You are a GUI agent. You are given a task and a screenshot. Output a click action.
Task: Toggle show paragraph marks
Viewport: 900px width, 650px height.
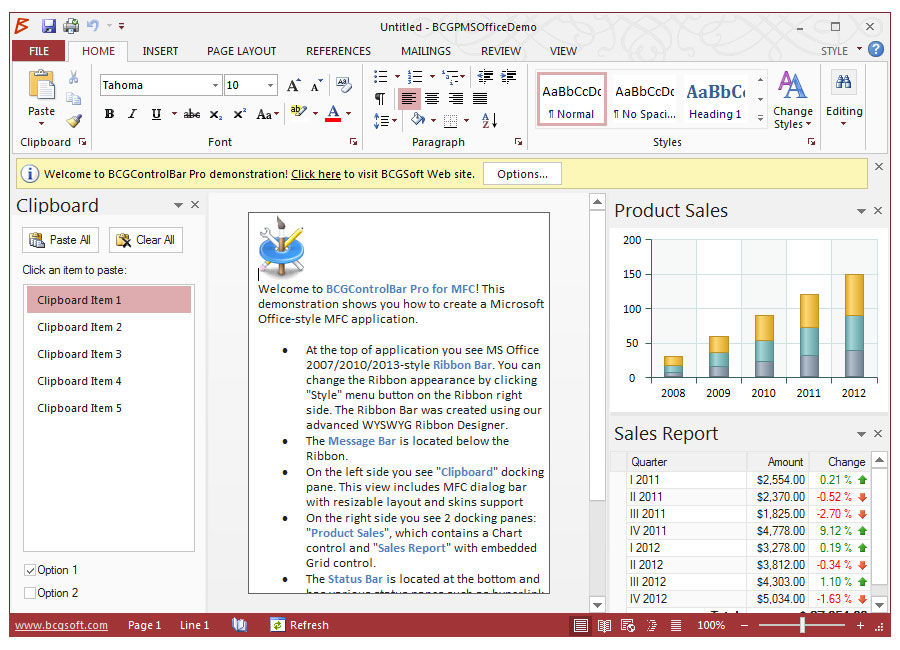380,99
